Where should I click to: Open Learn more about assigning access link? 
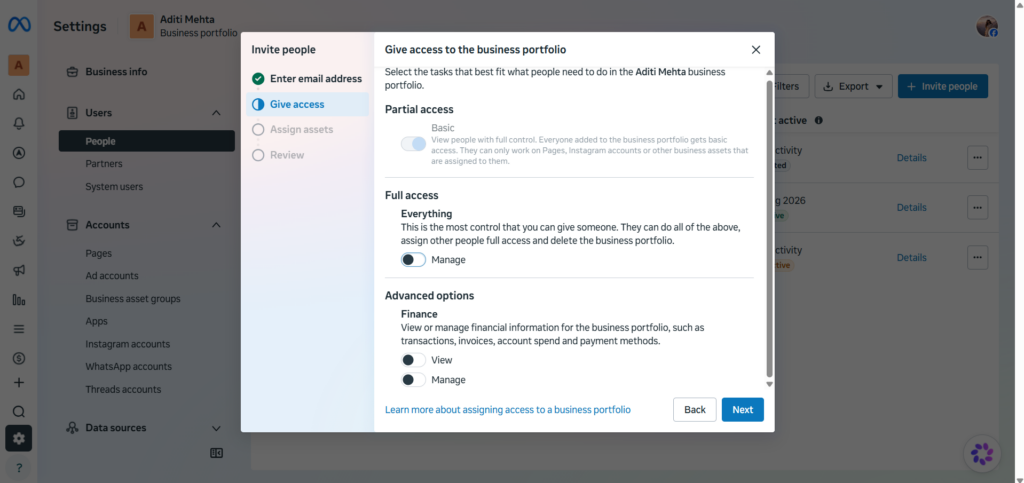point(507,410)
